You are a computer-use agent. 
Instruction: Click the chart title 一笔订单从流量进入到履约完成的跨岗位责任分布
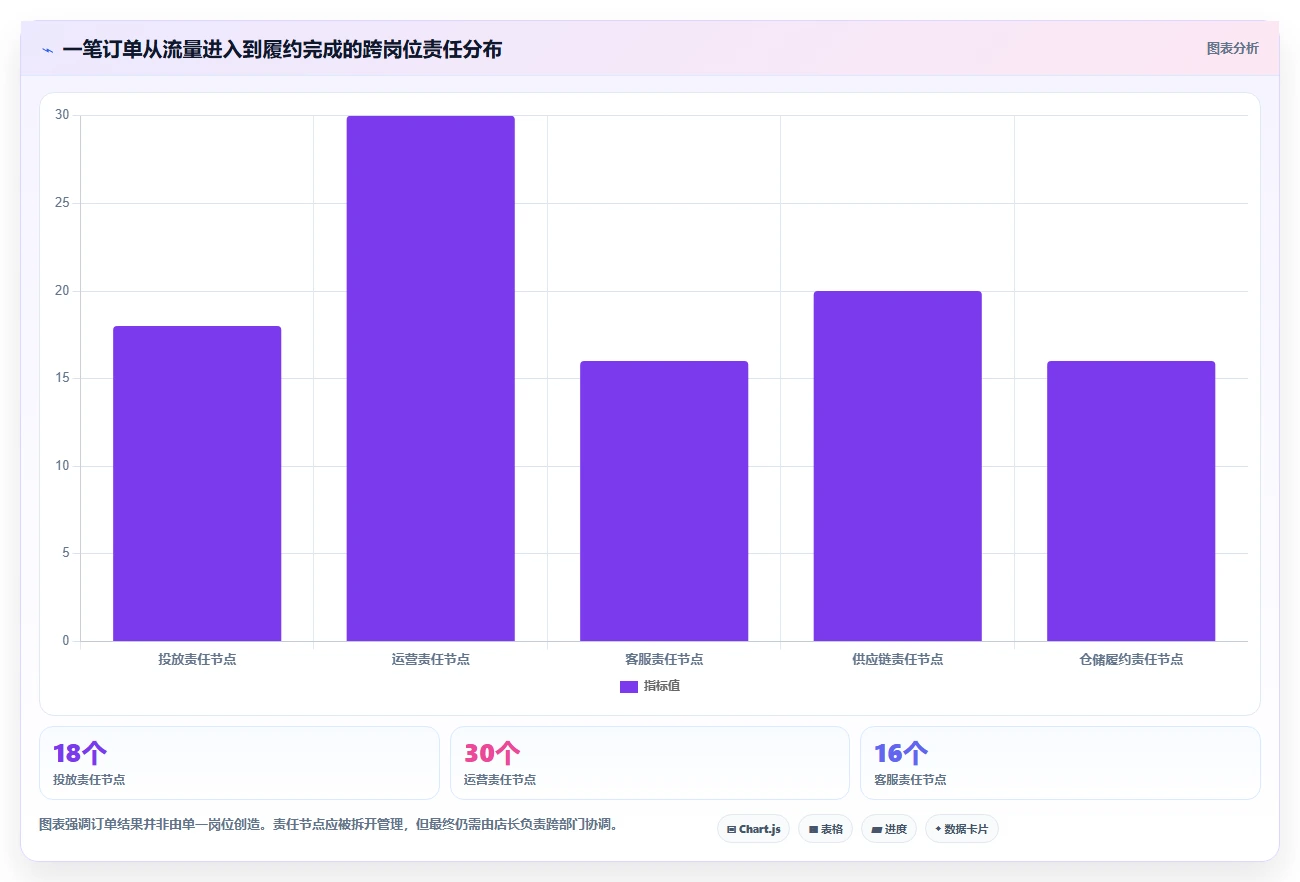(x=282, y=49)
